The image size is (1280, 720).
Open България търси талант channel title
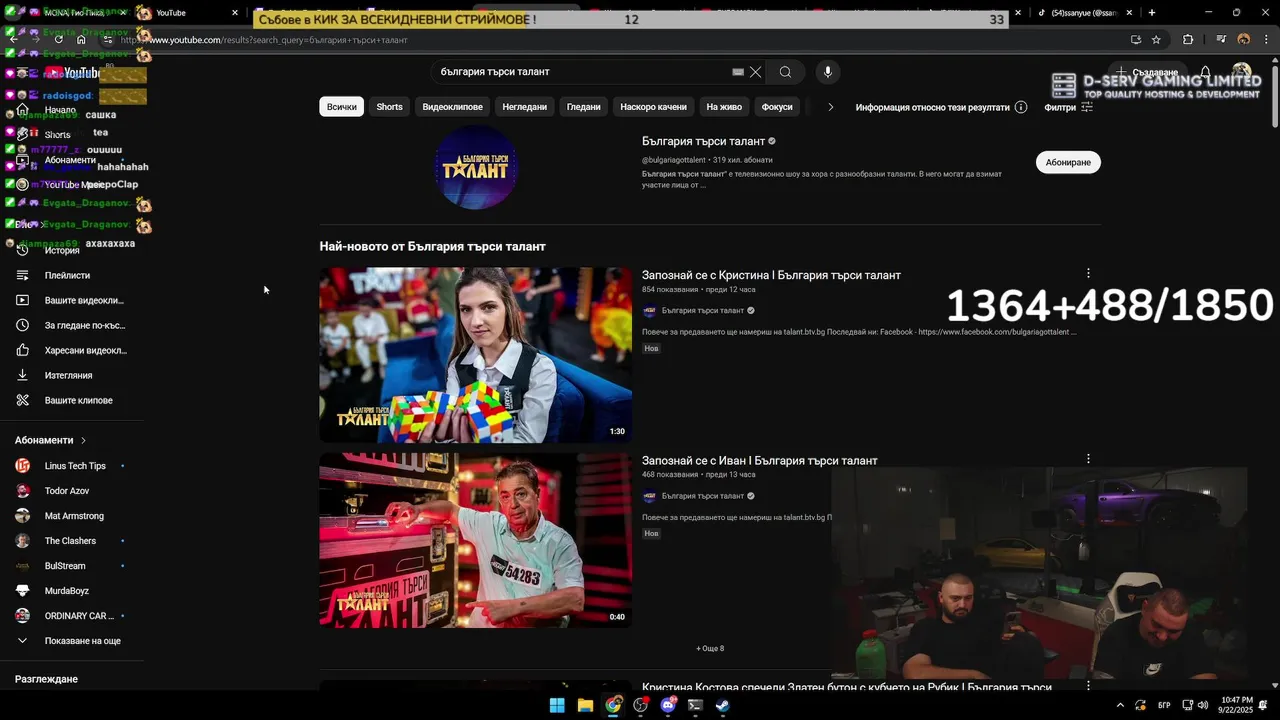click(x=703, y=141)
